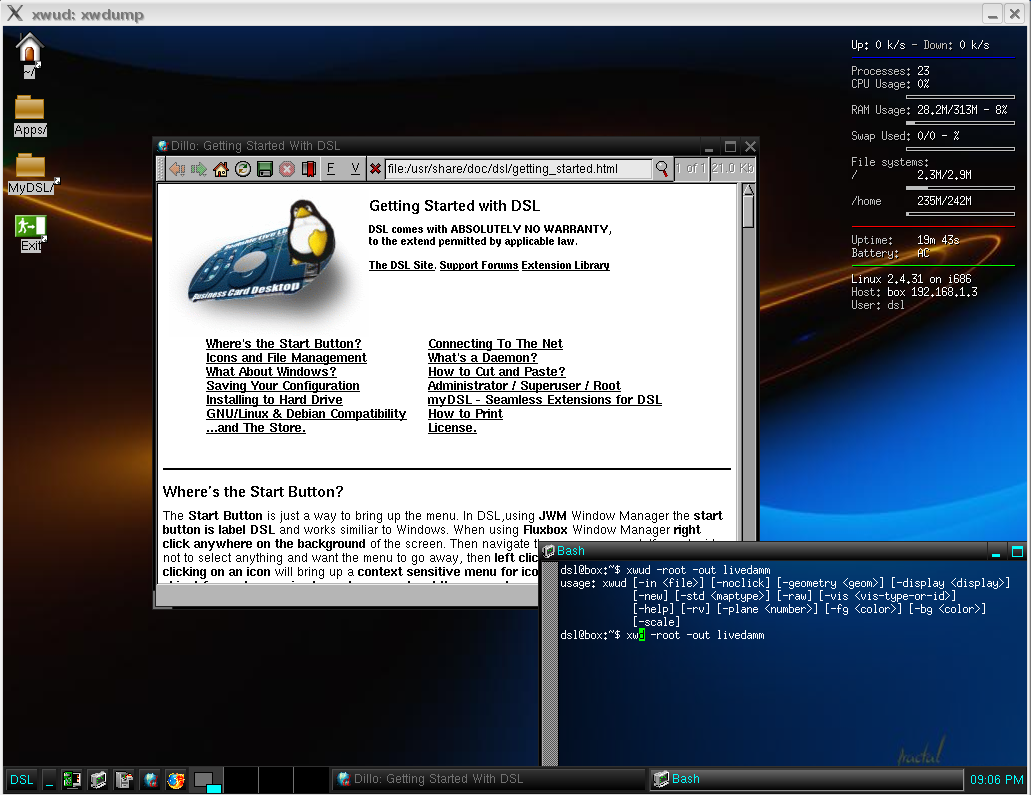Follow Icons and File Management link
The height and width of the screenshot is (795, 1031).
click(286, 358)
